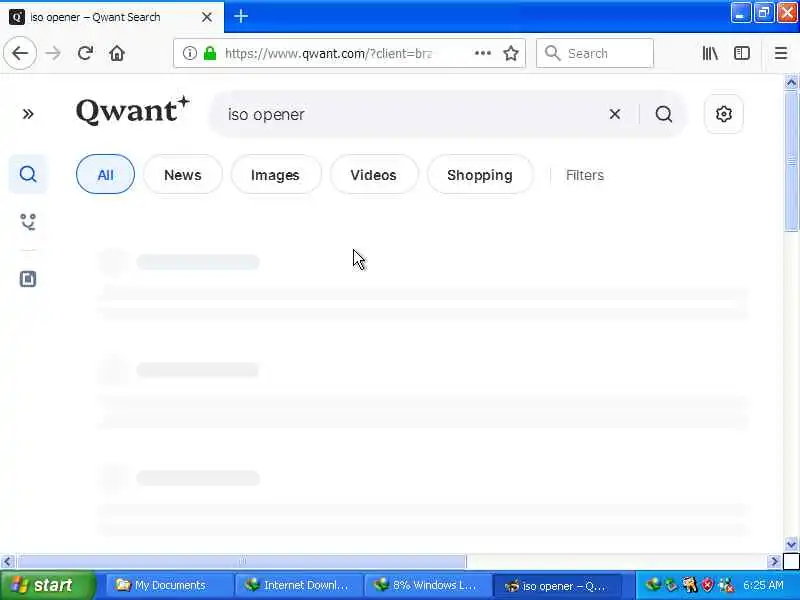Switch to Internet Download Manager taskbar window
Viewport: 800px width, 600px height.
(x=297, y=585)
